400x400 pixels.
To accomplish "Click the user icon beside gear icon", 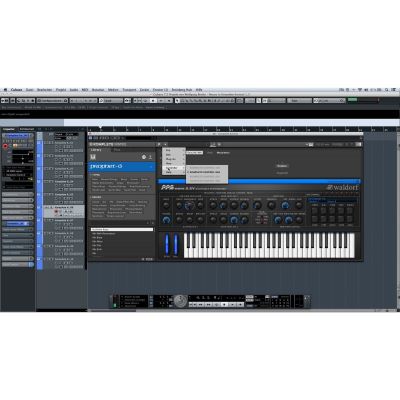I will click(x=150, y=157).
